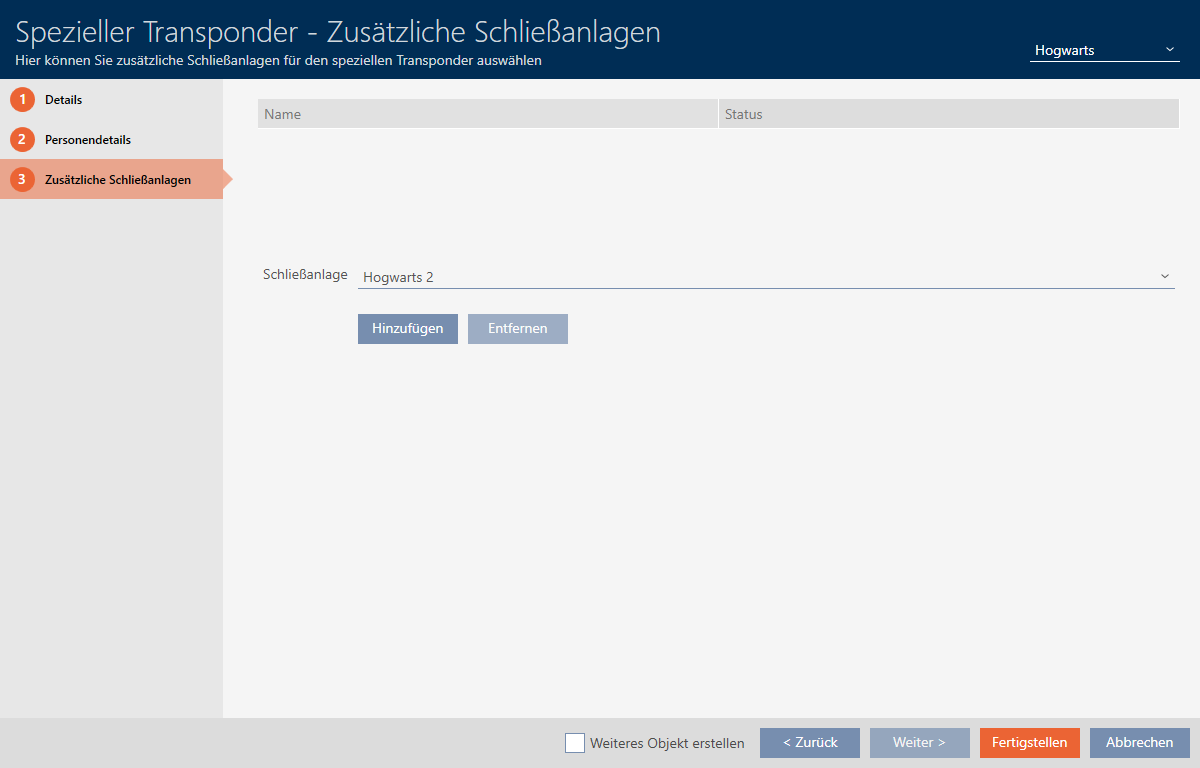Click the orange step 2 circle icon
Image resolution: width=1200 pixels, height=768 pixels.
(22, 140)
